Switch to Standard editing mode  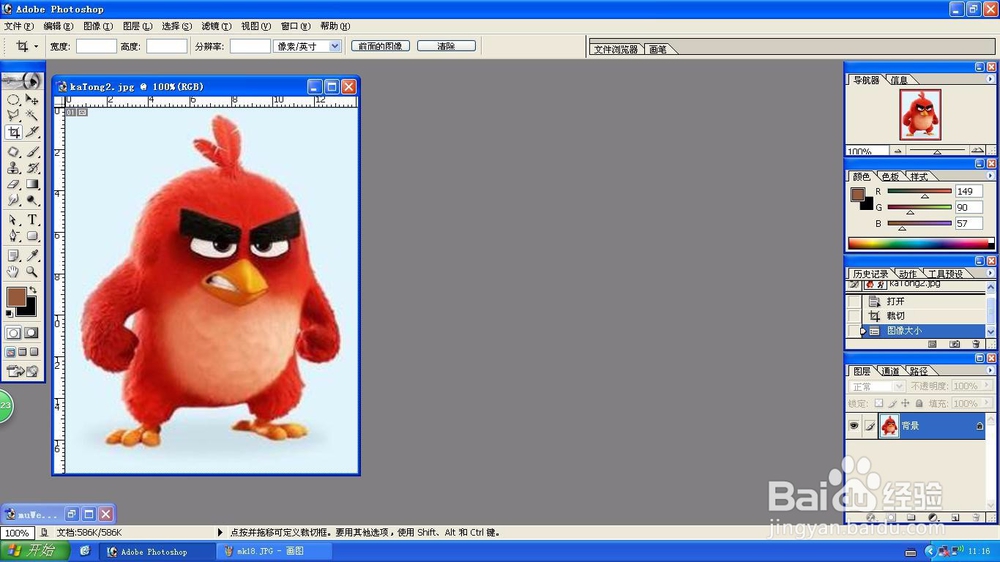13,333
